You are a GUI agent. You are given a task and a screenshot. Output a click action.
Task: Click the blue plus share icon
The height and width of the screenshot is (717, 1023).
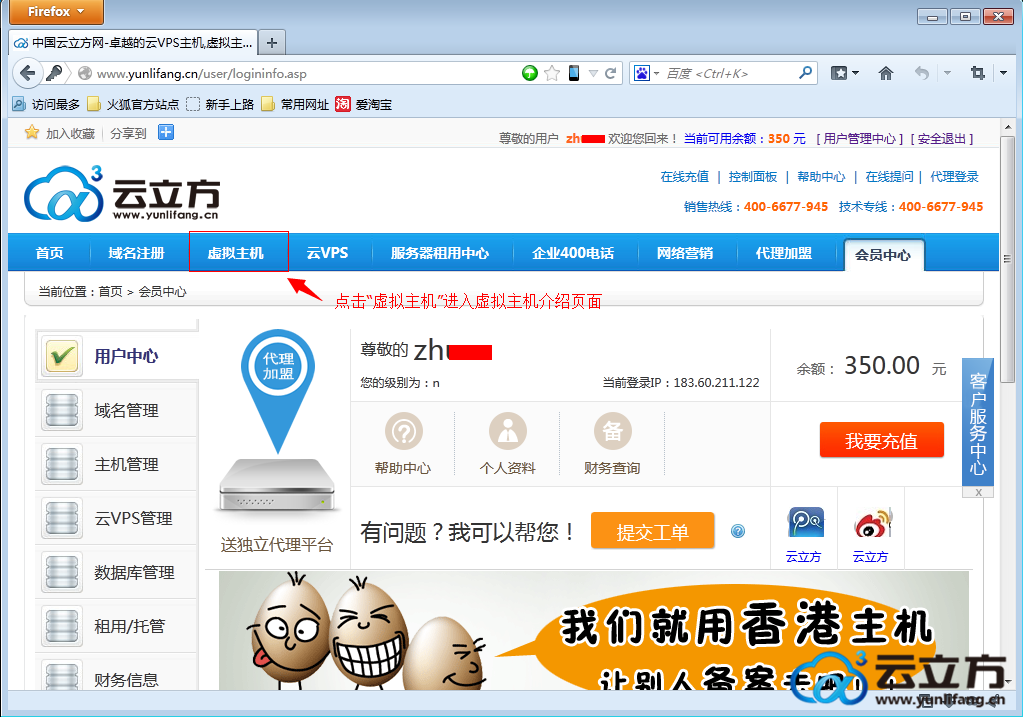pyautogui.click(x=166, y=132)
